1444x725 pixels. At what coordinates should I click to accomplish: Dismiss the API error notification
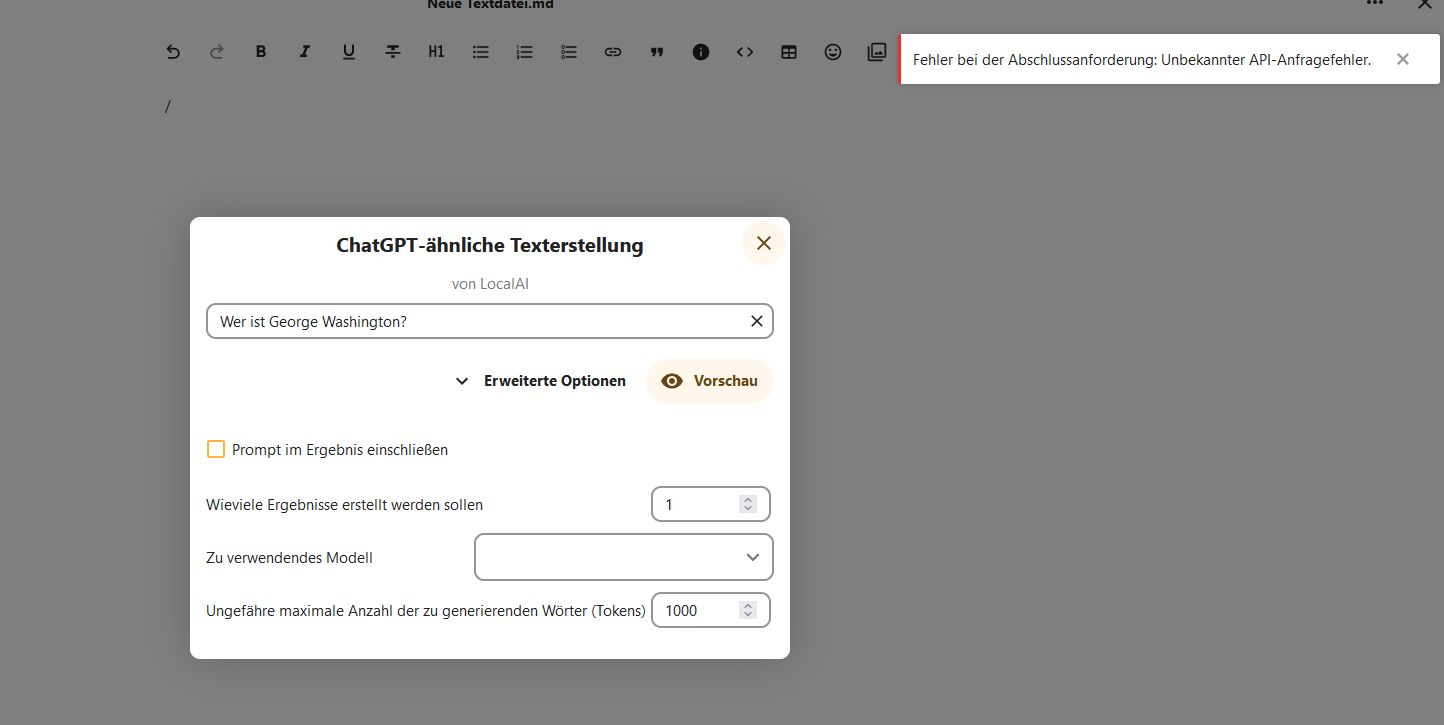coord(1402,59)
